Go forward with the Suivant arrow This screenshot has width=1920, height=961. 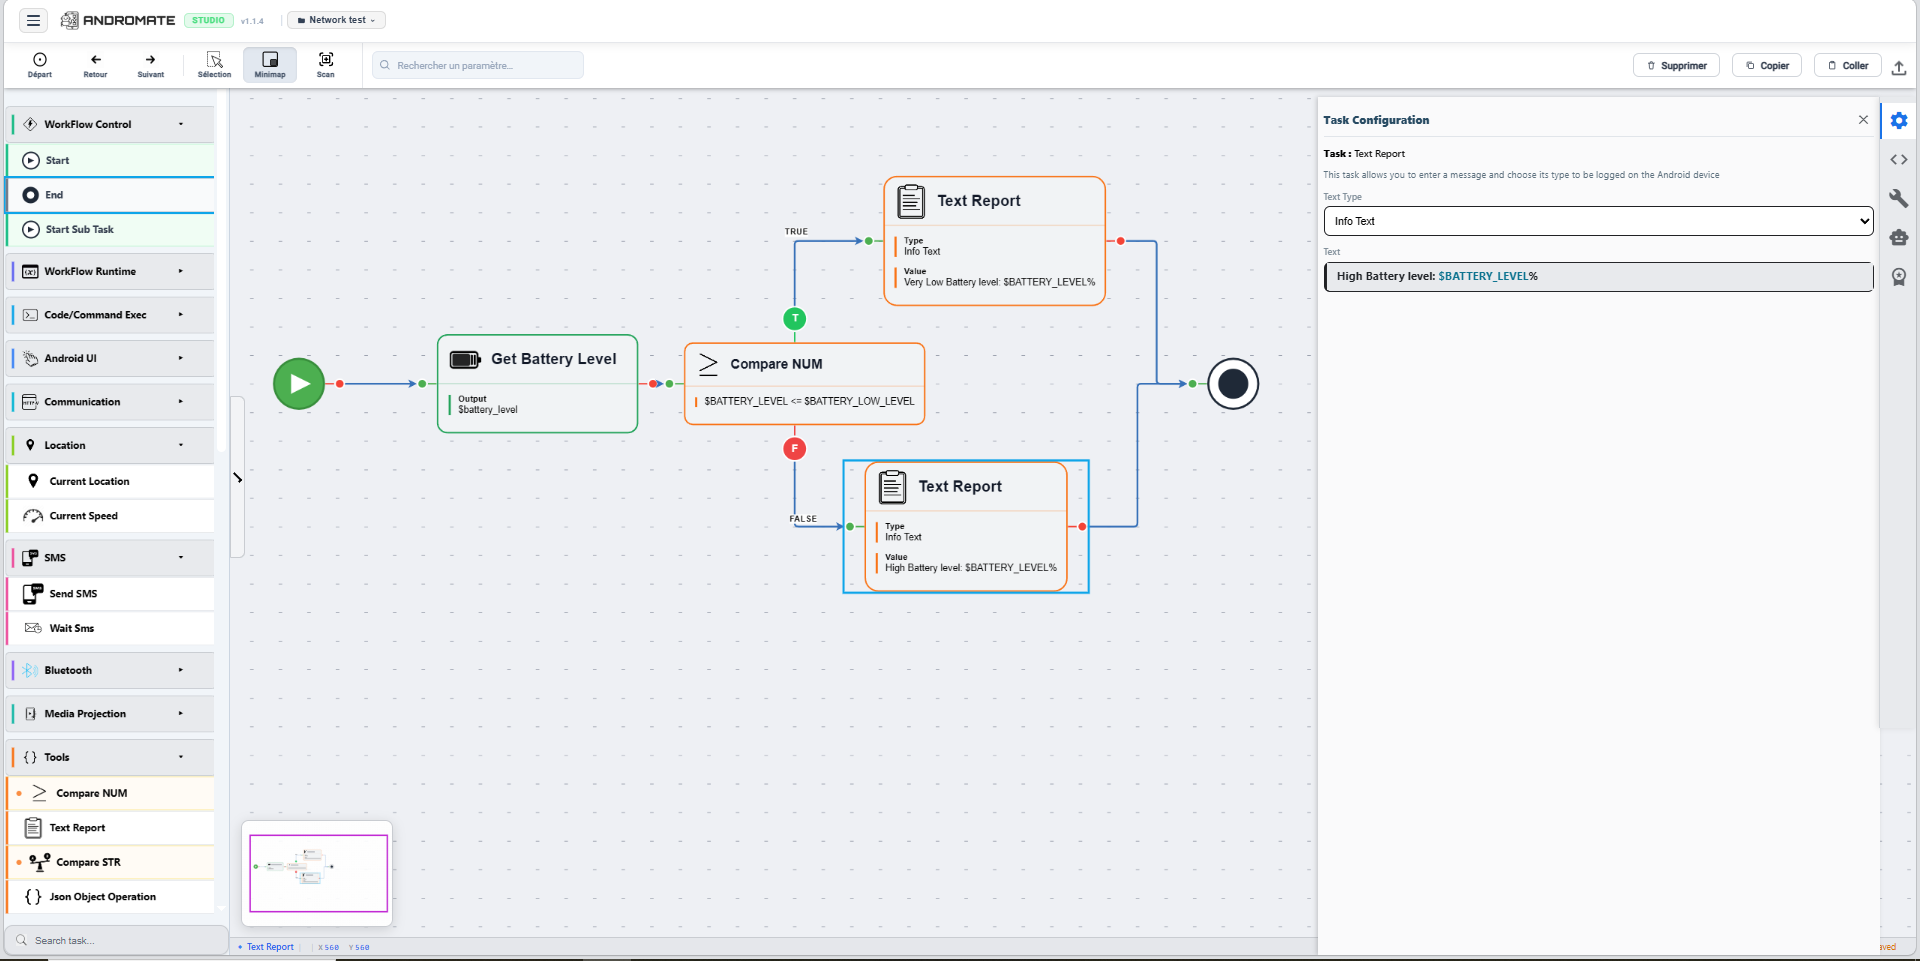(x=151, y=65)
